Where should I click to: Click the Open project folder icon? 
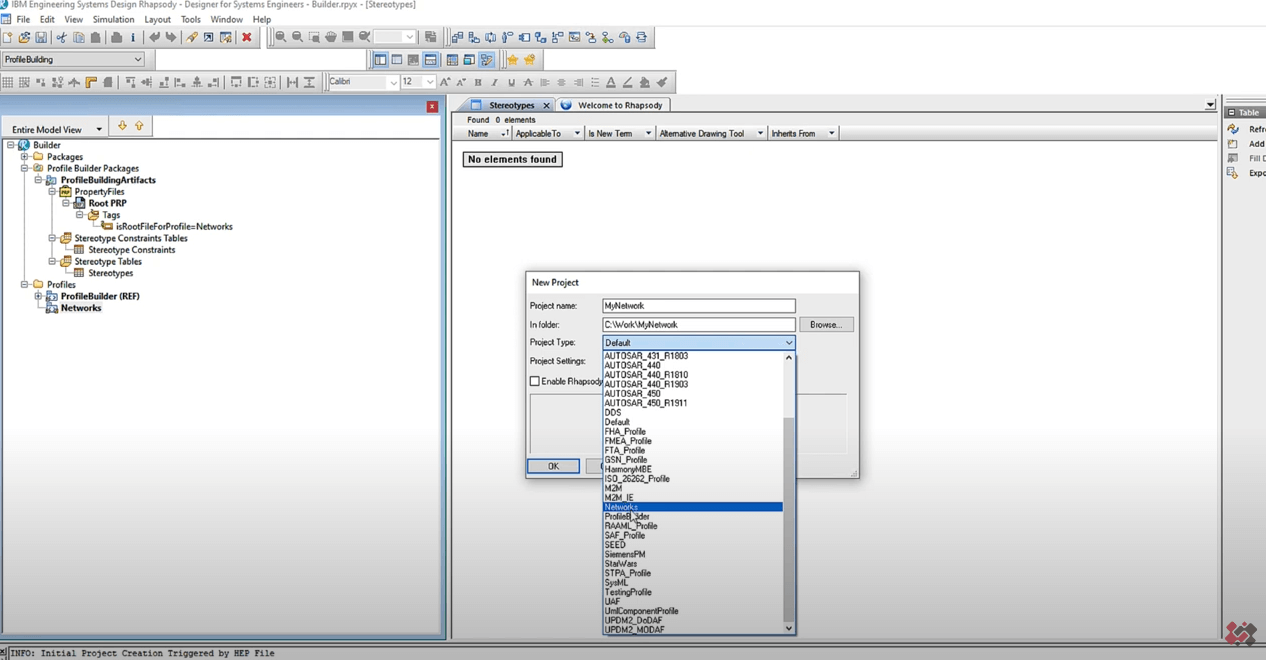(x=24, y=37)
